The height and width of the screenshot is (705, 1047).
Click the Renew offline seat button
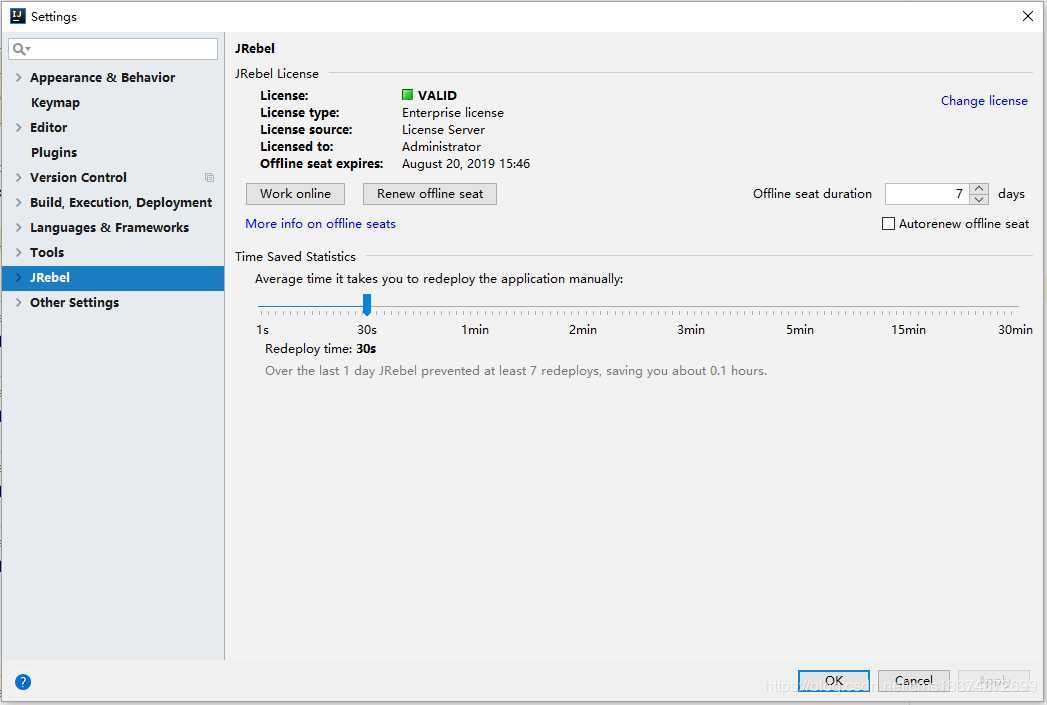click(x=430, y=194)
